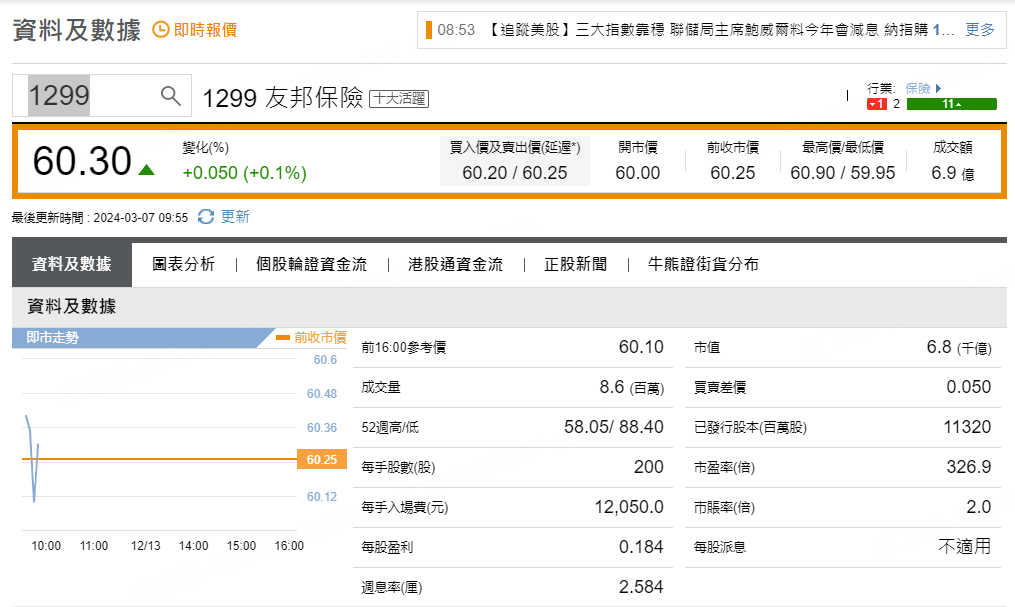Image resolution: width=1015 pixels, height=607 pixels.
Task: Open the 個股輪證資金流 tab
Action: (311, 264)
